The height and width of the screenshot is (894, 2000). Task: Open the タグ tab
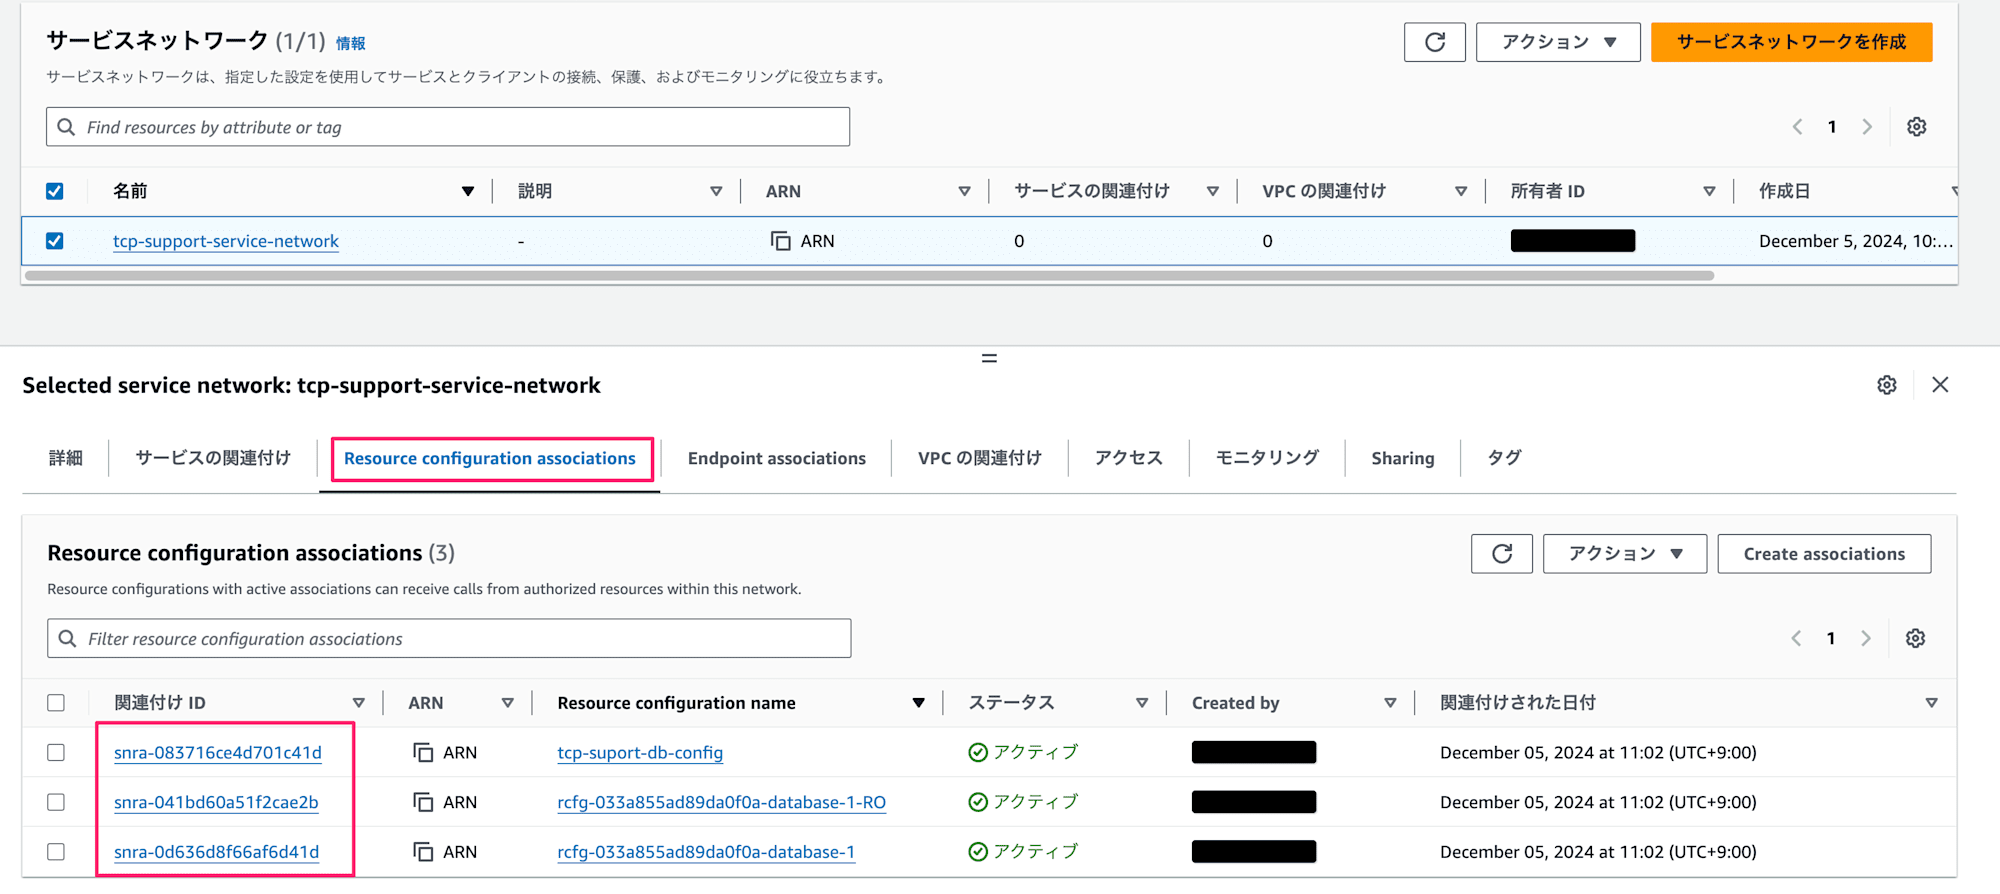coord(1504,458)
